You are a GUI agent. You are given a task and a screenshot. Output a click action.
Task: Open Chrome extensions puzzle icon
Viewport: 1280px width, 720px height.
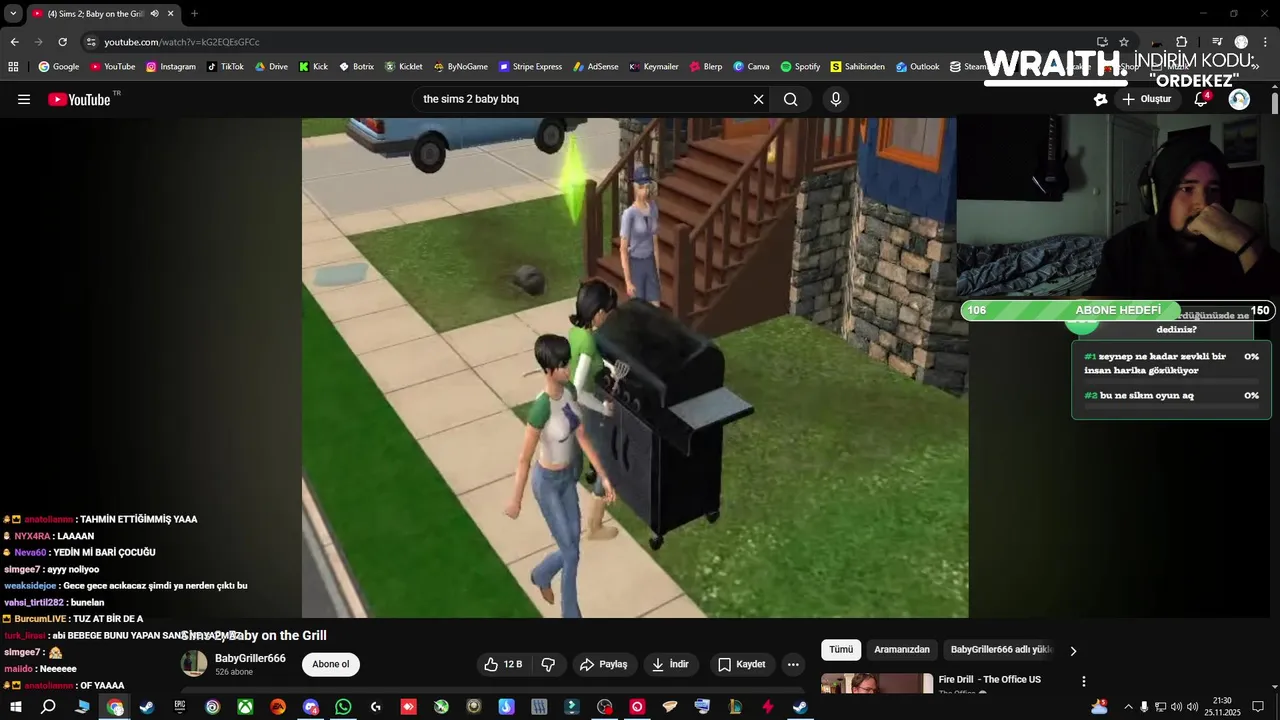[x=1181, y=42]
